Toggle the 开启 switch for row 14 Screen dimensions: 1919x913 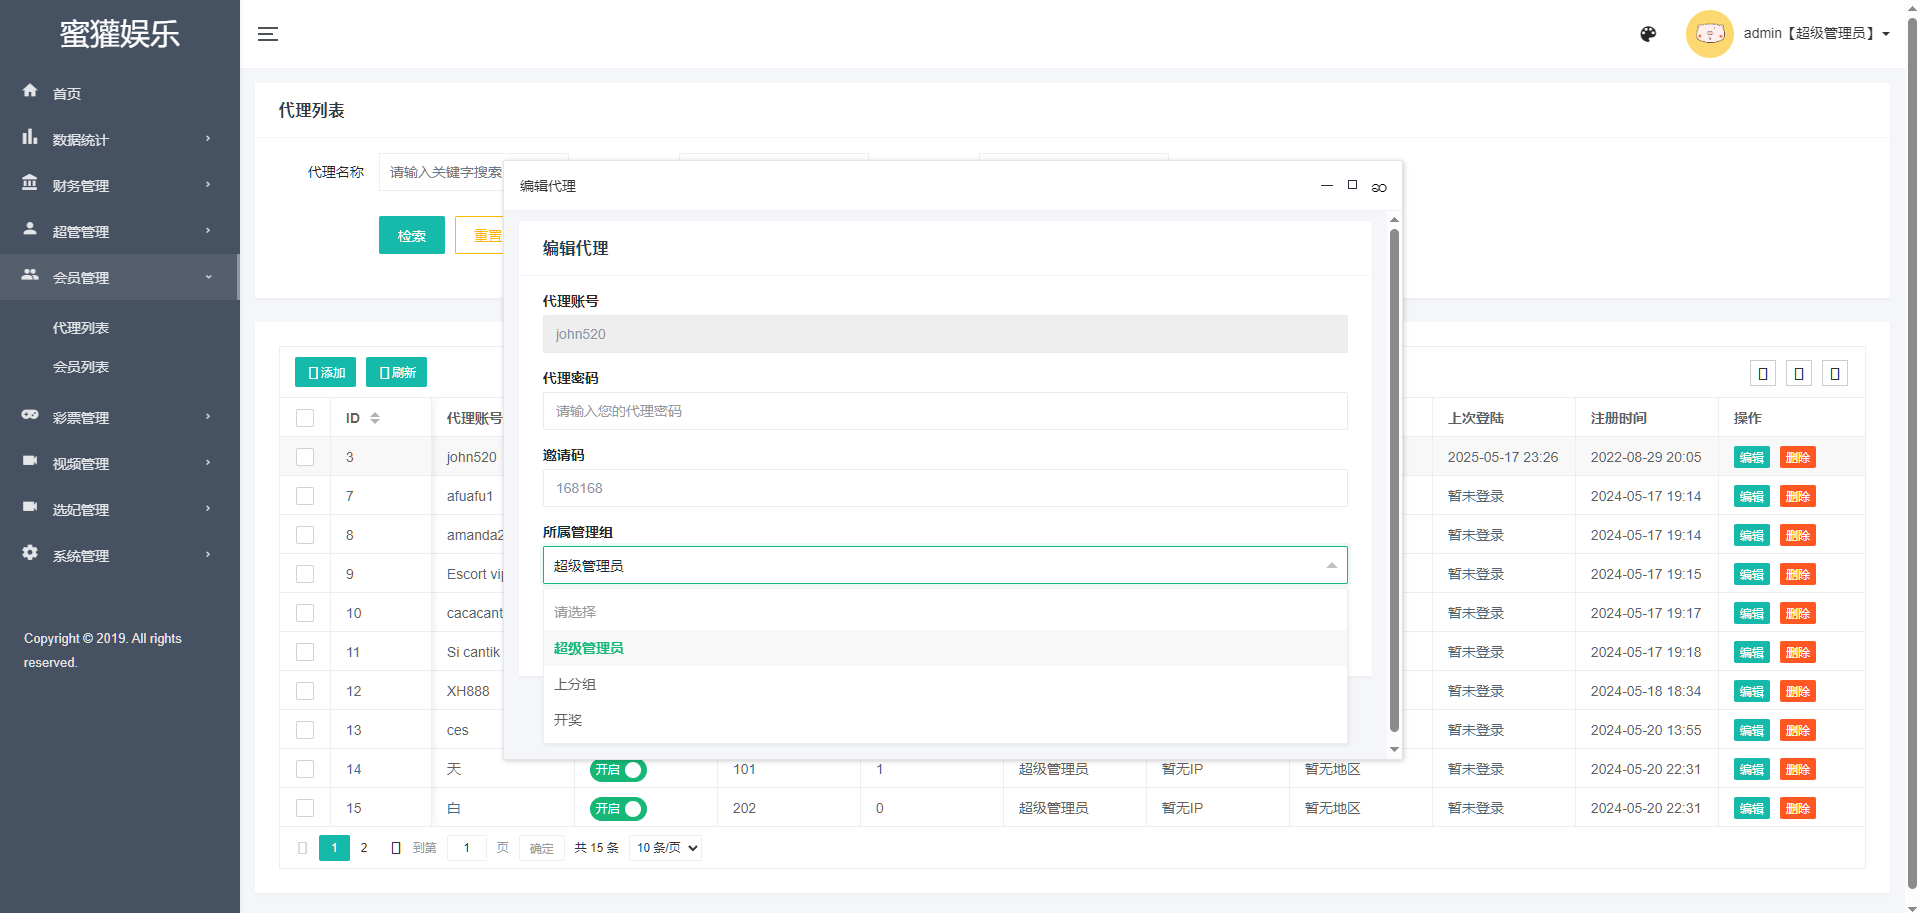point(618,770)
